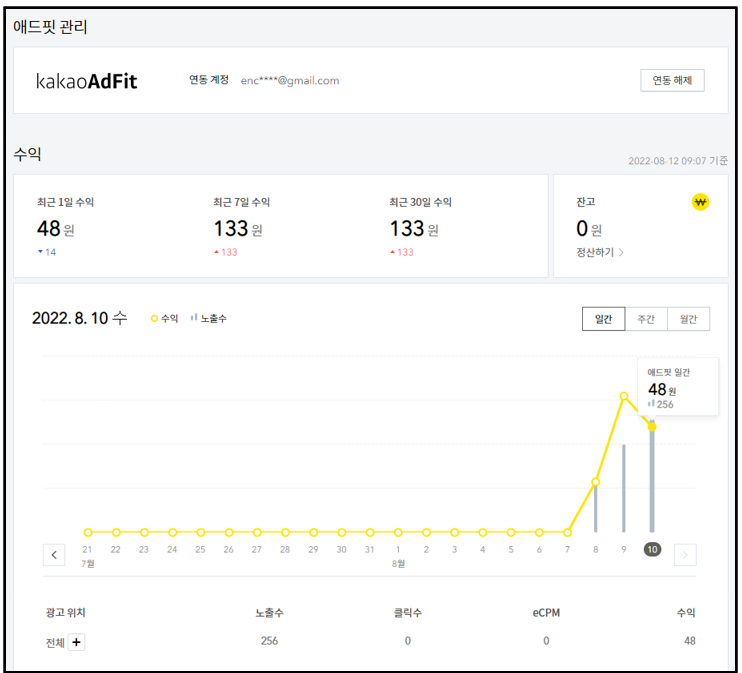Click the revenue value 48 in table
Viewport: 742px width, 673px height.
pyautogui.click(x=689, y=641)
